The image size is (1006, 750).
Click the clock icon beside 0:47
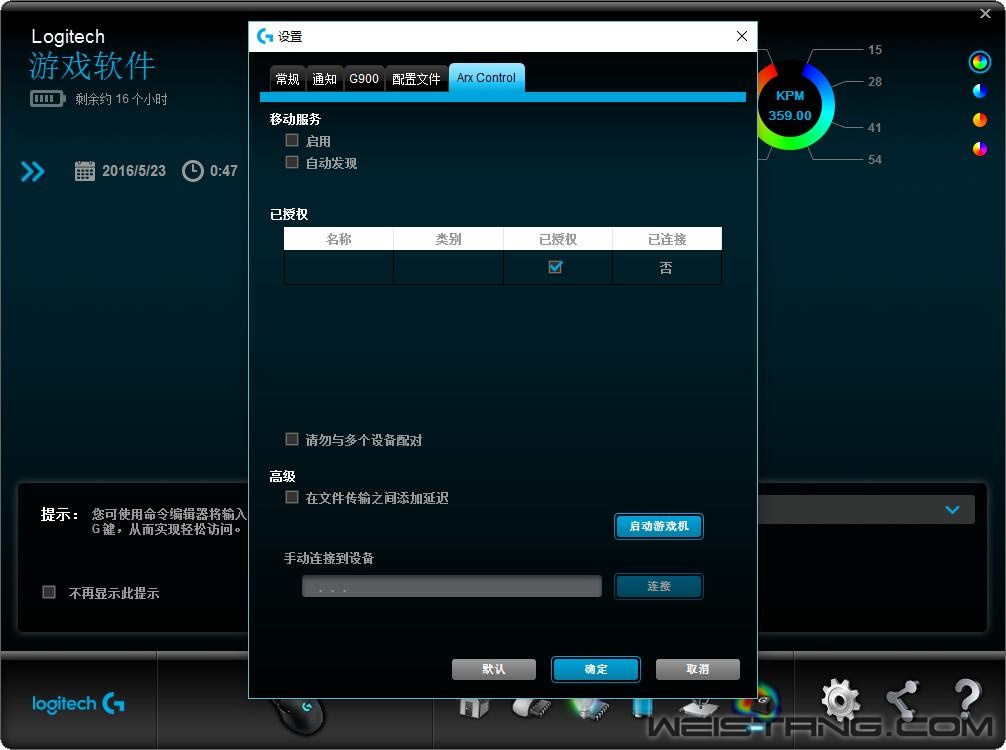(192, 171)
